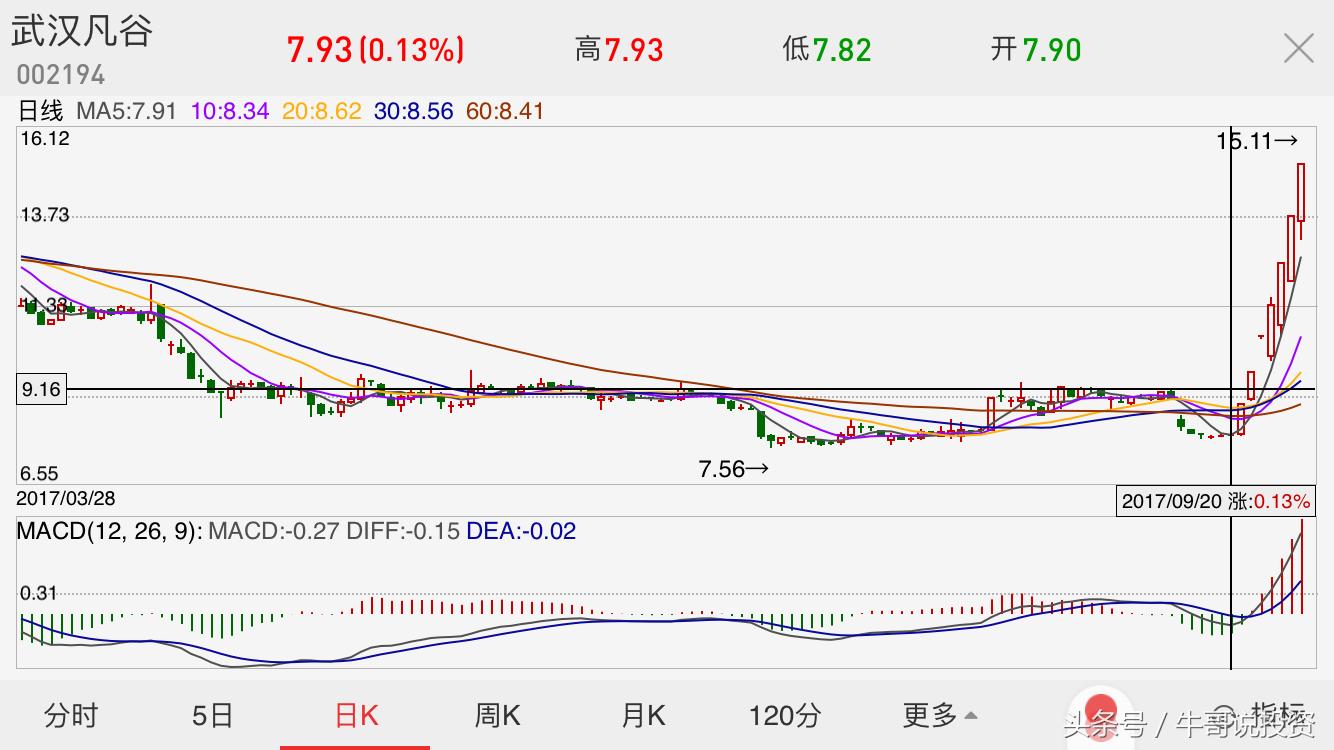Select the orange 20:8.62 moving average

pos(321,111)
